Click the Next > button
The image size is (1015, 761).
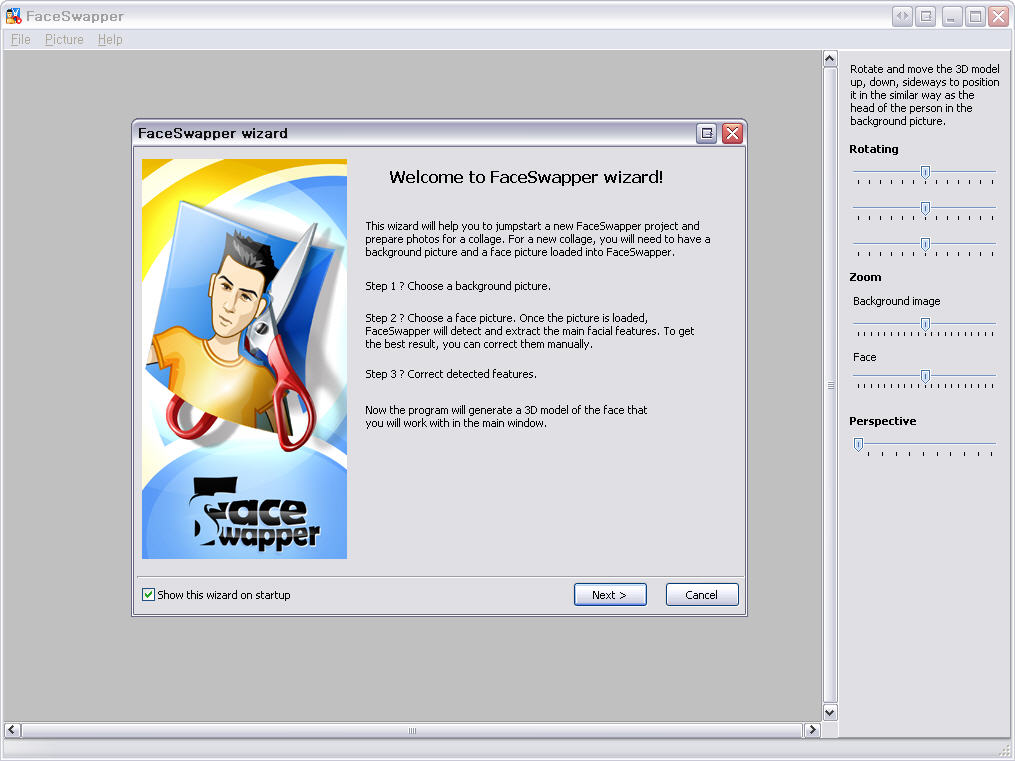click(x=610, y=595)
